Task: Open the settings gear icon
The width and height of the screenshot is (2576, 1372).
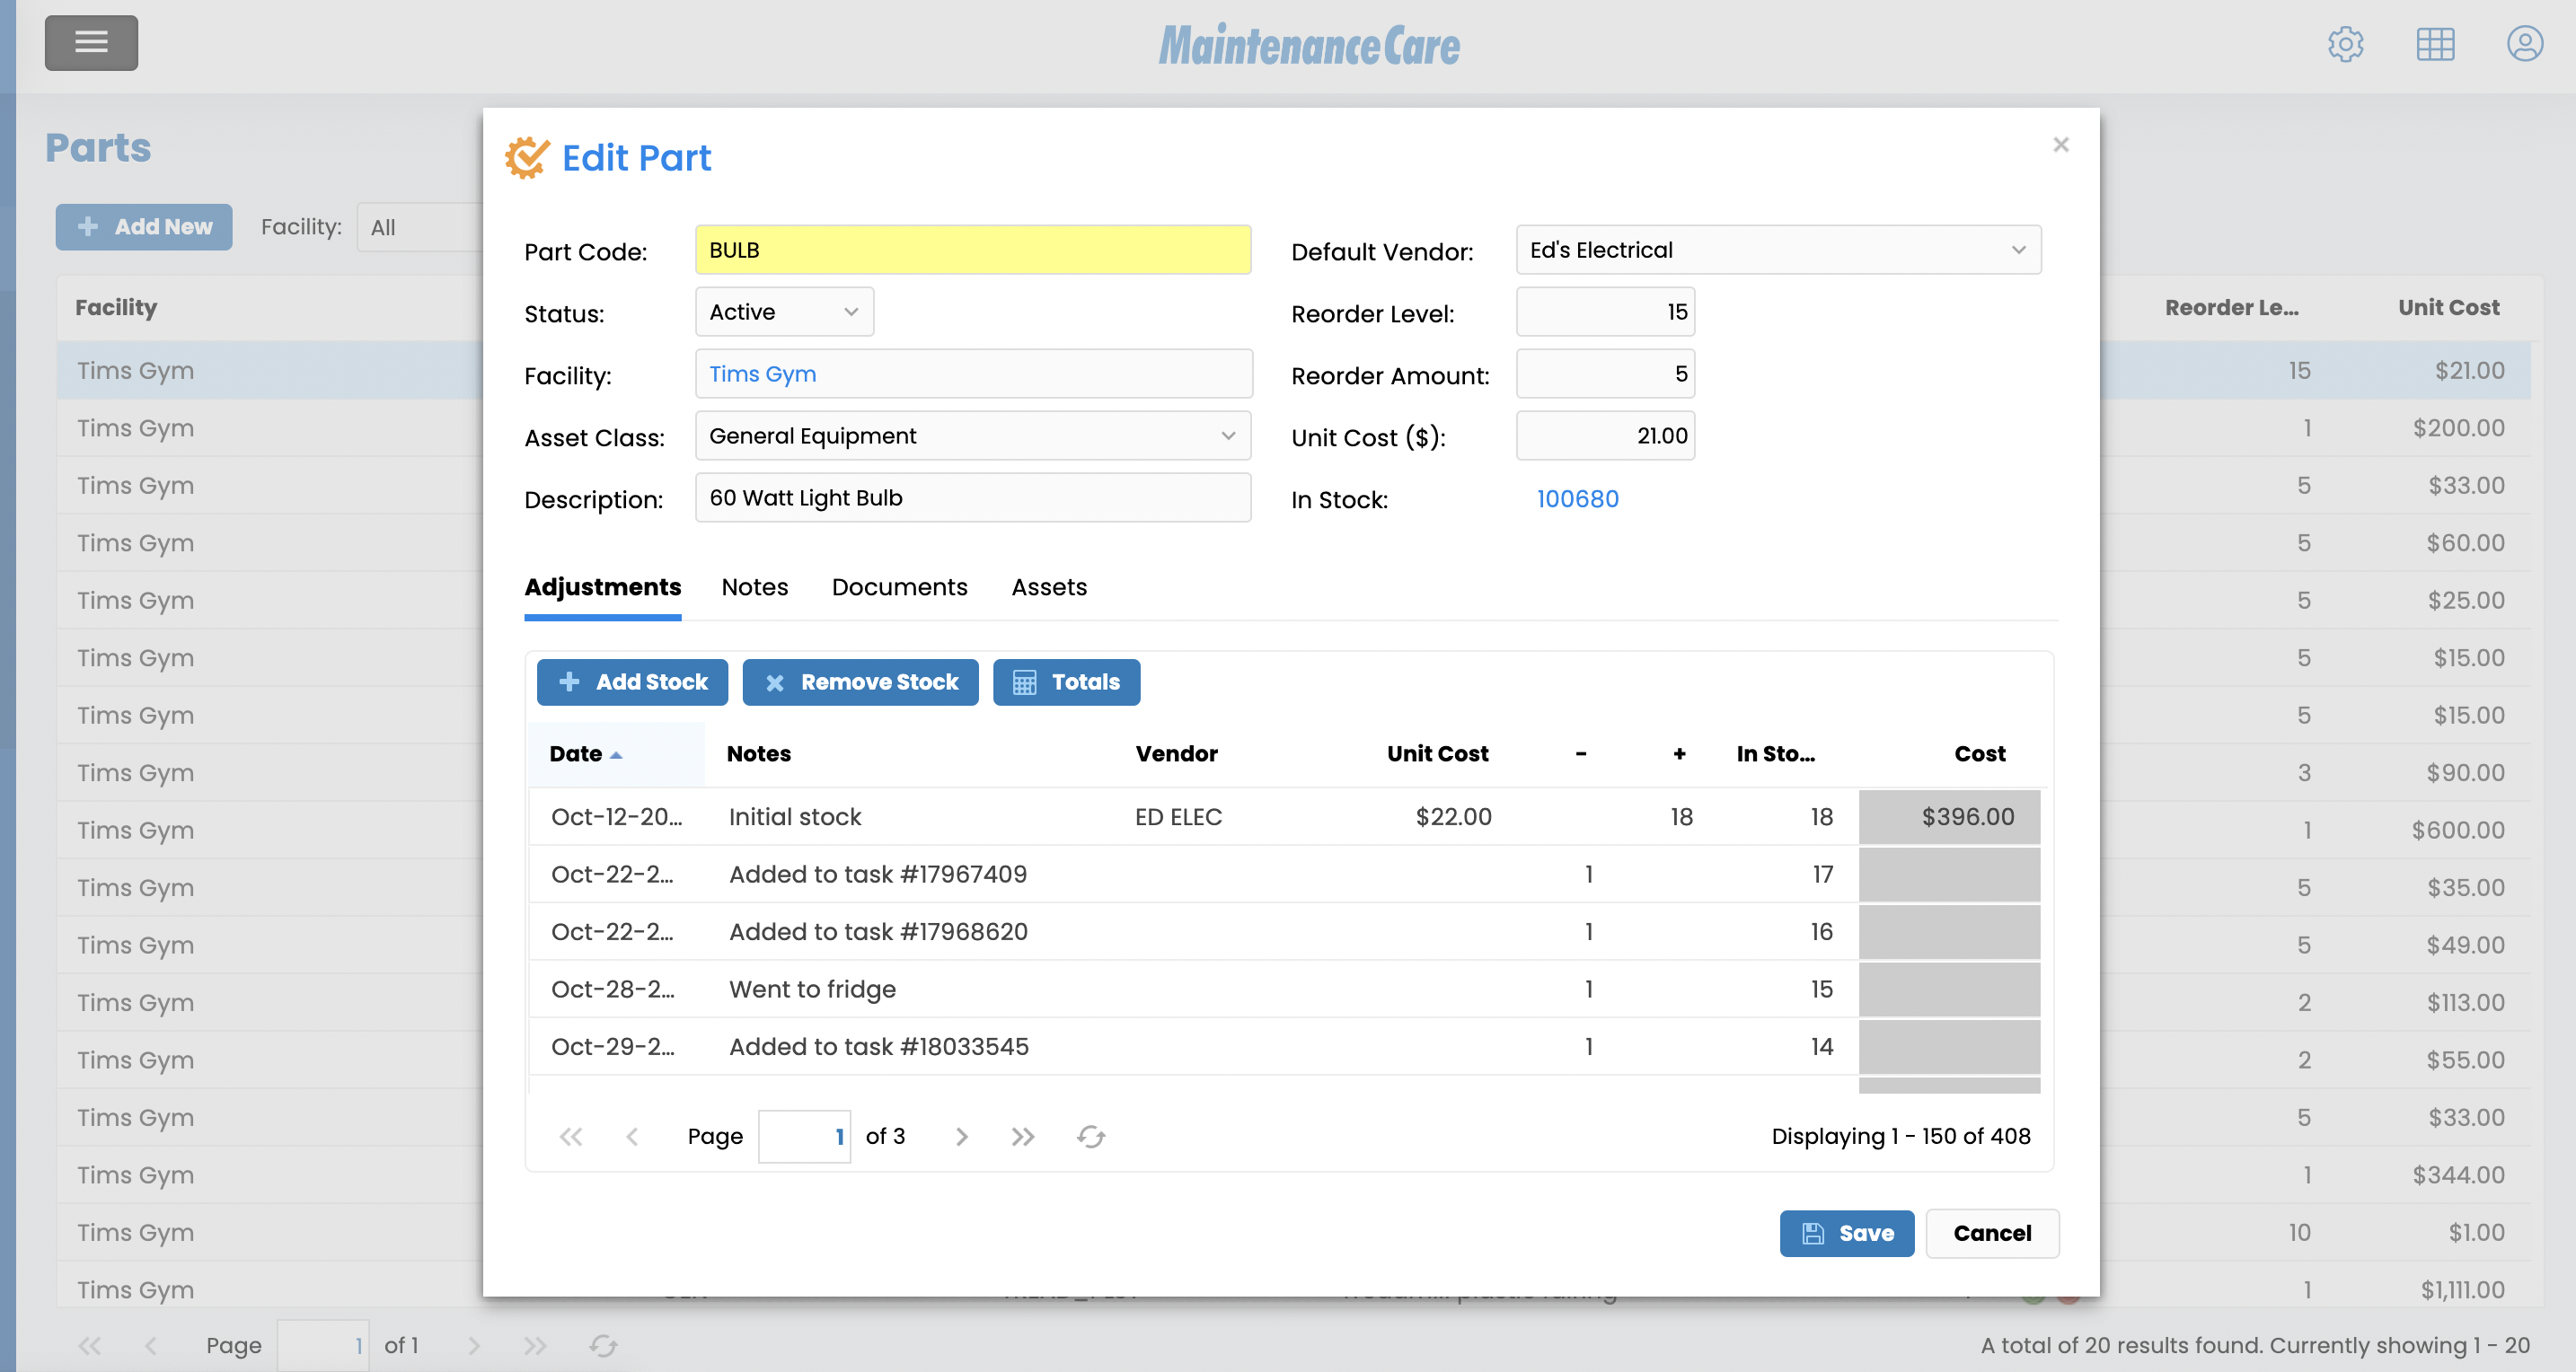Action: click(x=2345, y=44)
